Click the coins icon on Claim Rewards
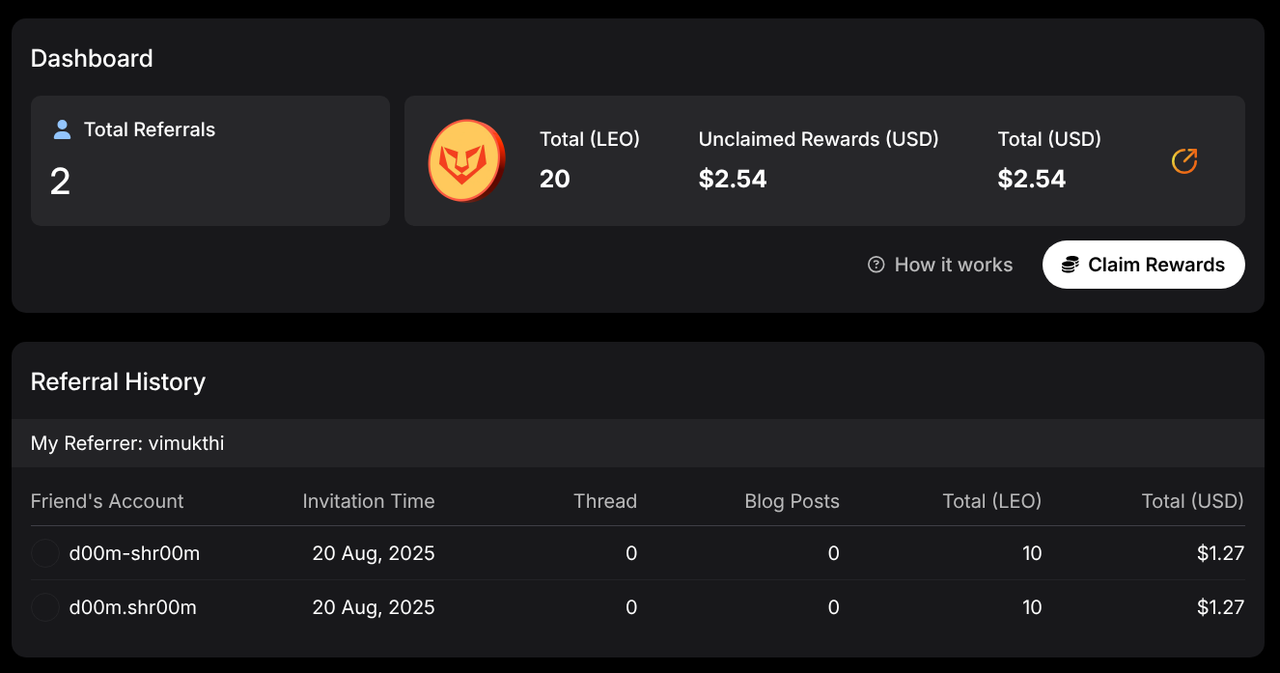Viewport: 1280px width, 673px height. tap(1070, 265)
